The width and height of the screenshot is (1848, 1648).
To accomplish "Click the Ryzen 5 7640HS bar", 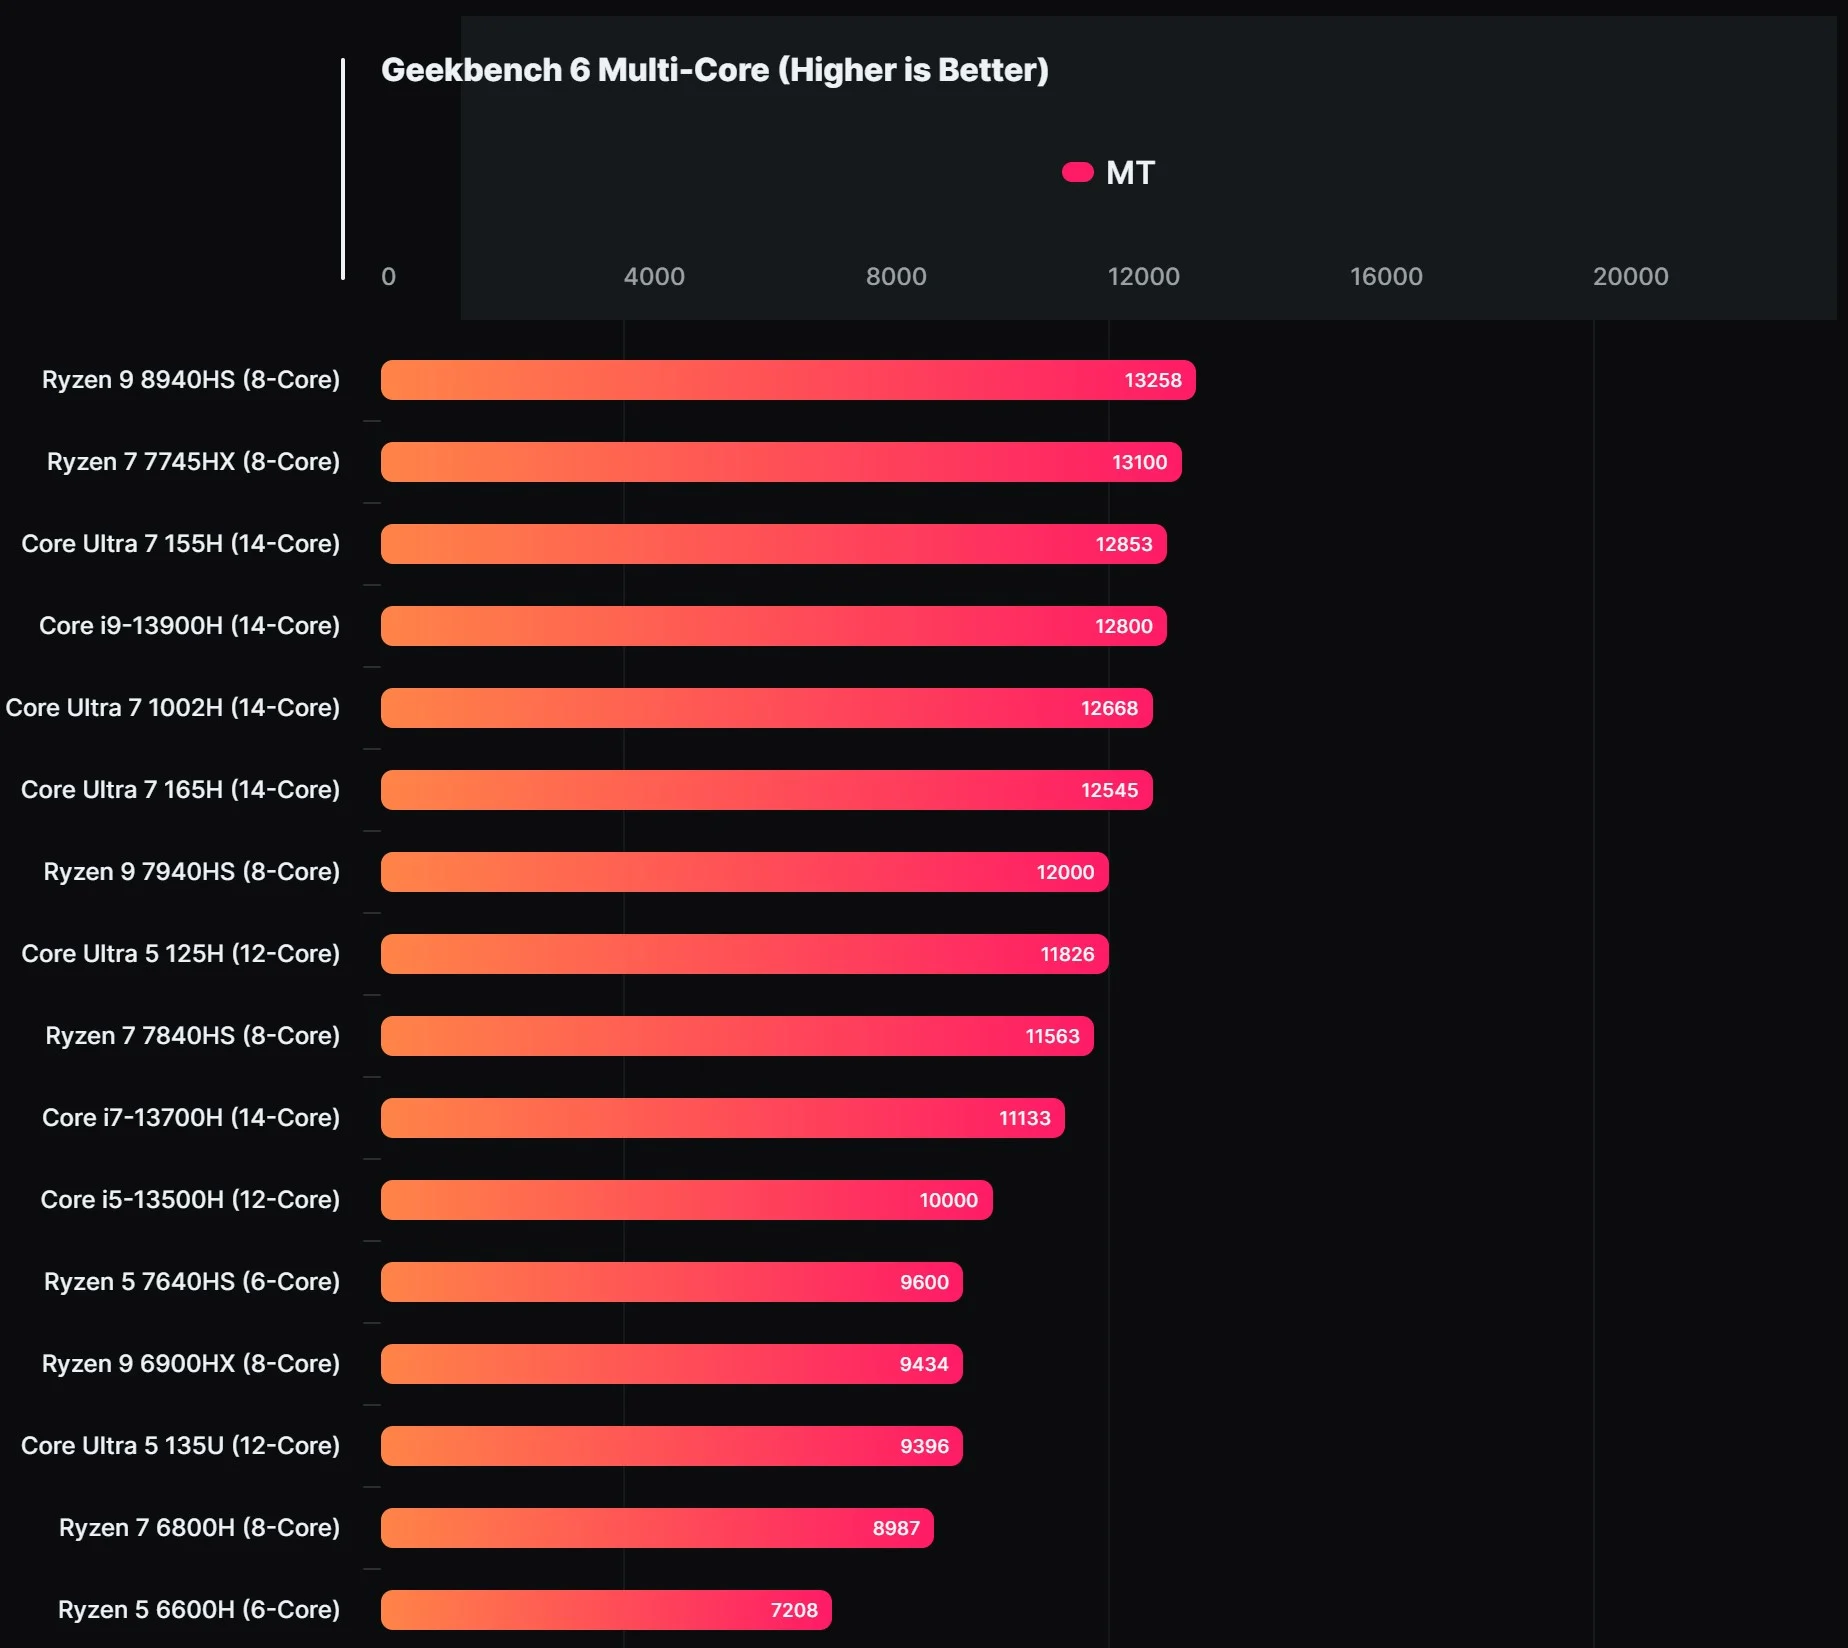I will click(671, 1282).
